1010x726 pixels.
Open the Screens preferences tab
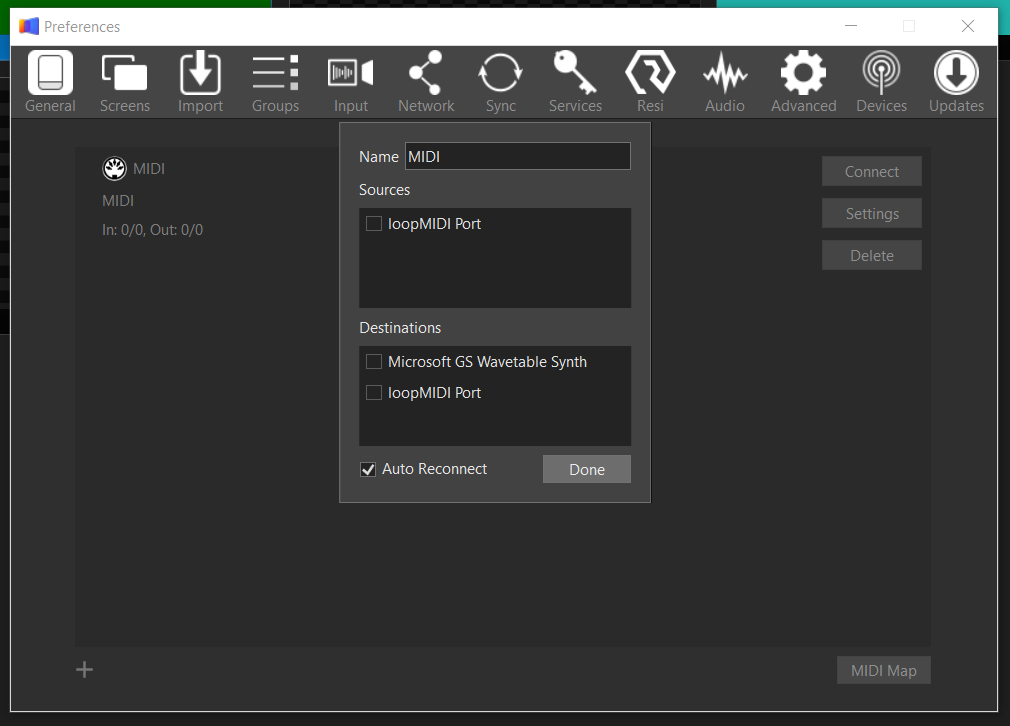pyautogui.click(x=124, y=82)
